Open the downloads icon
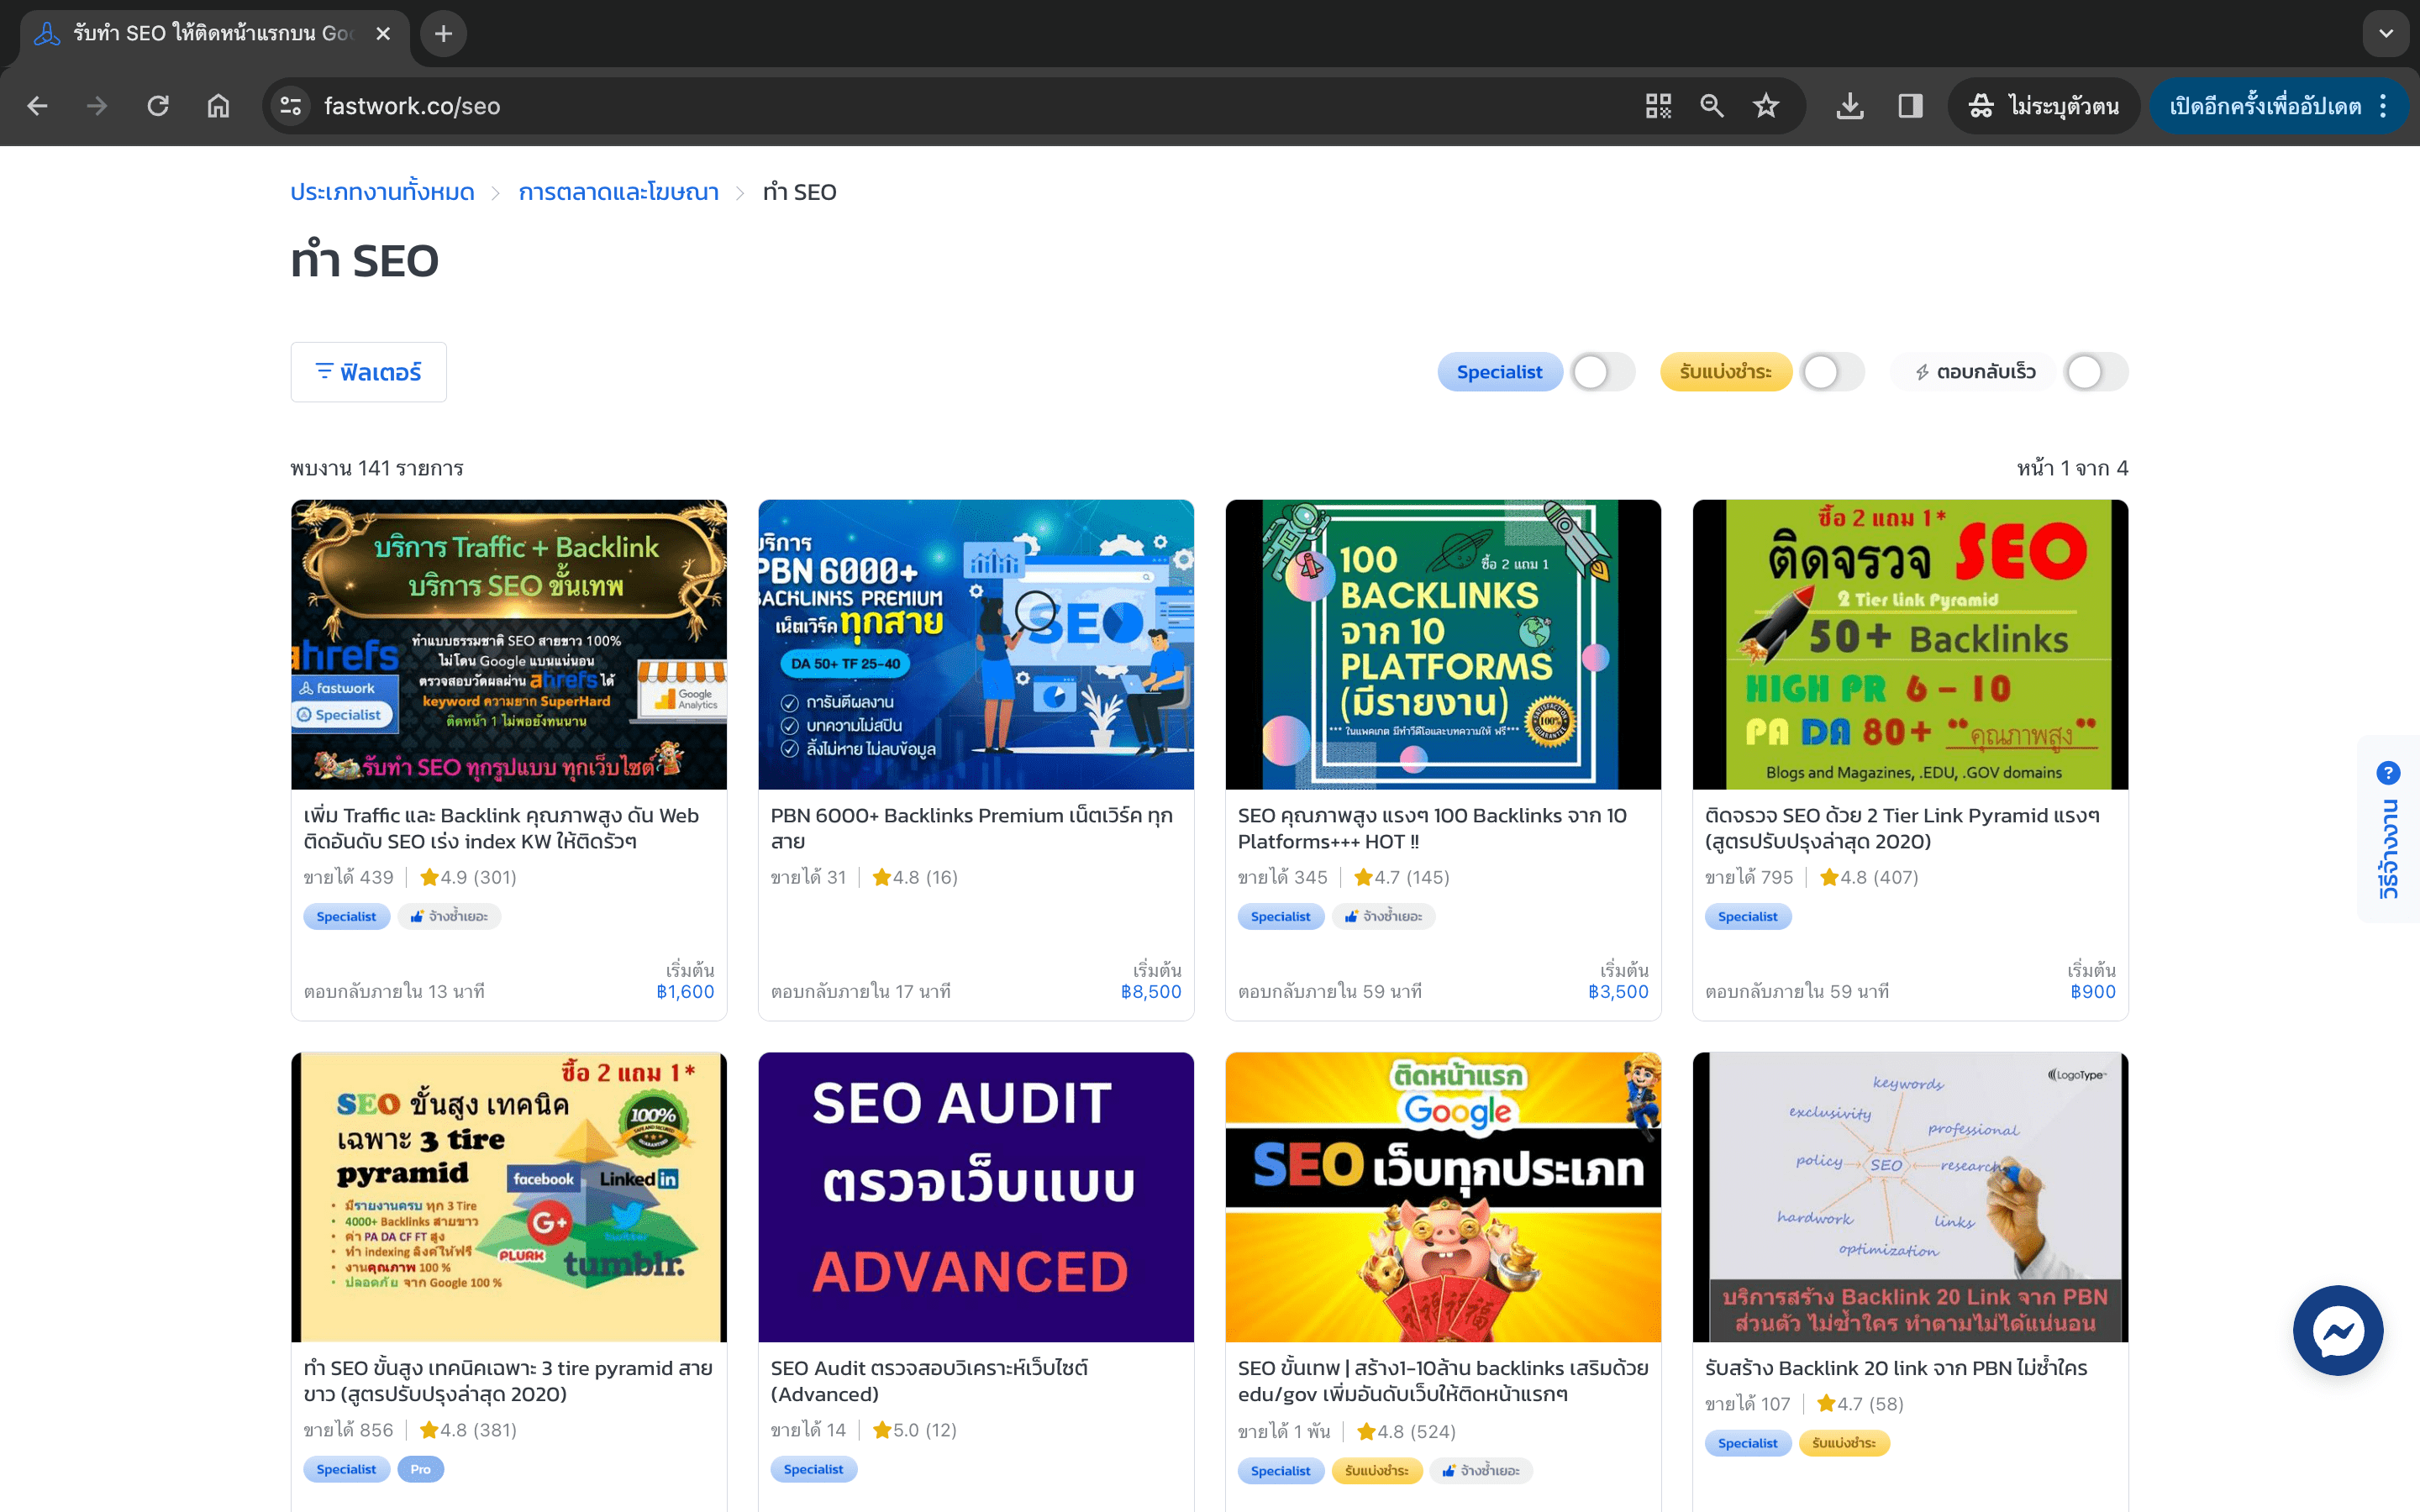Viewport: 2420px width, 1512px height. [x=1850, y=106]
